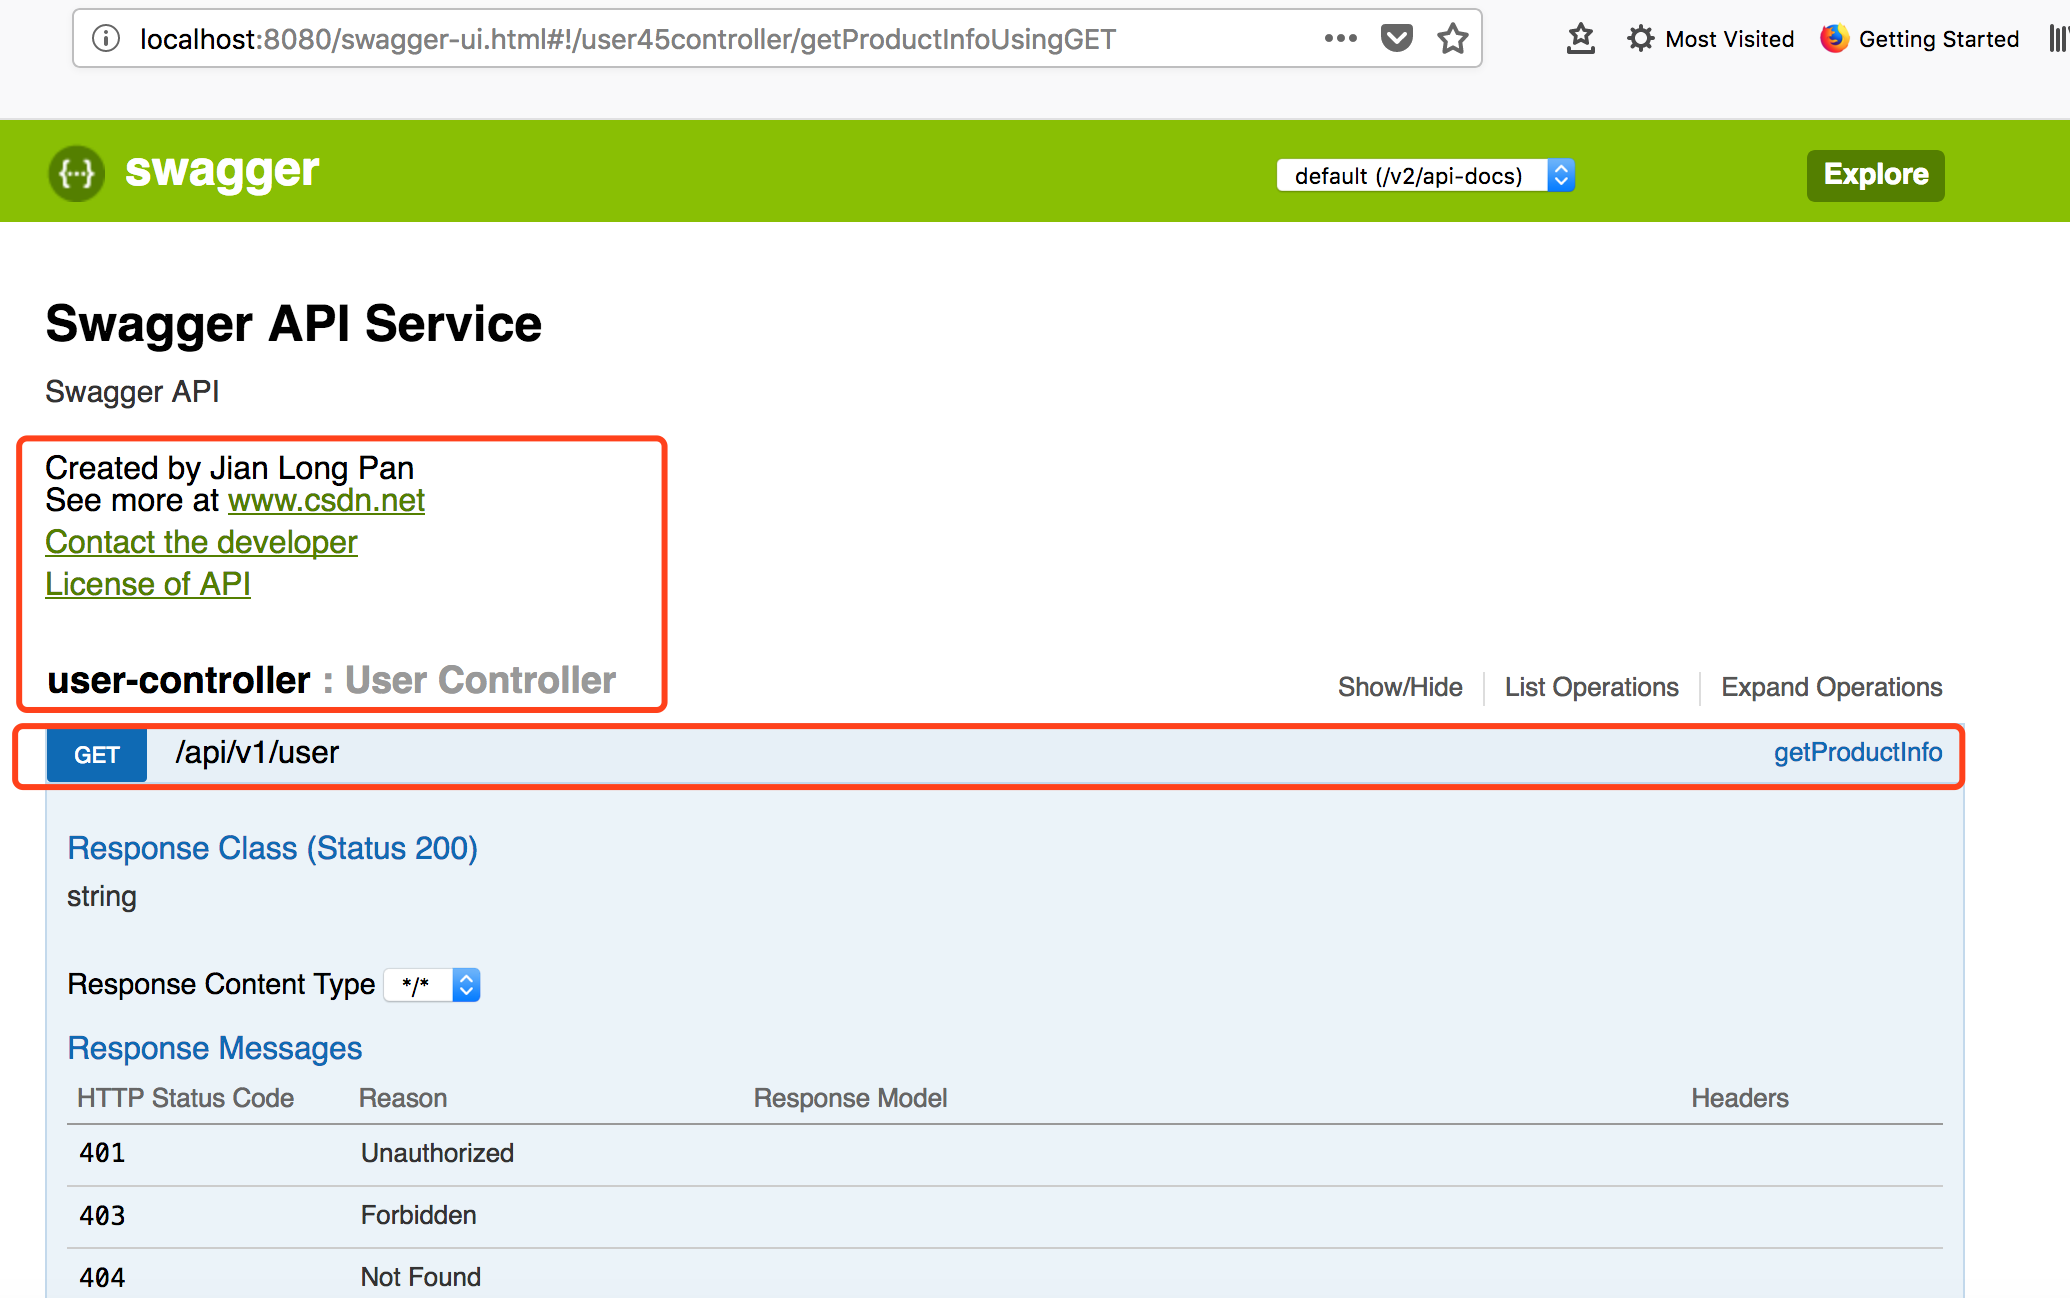Click the Response Model column header

[850, 1098]
